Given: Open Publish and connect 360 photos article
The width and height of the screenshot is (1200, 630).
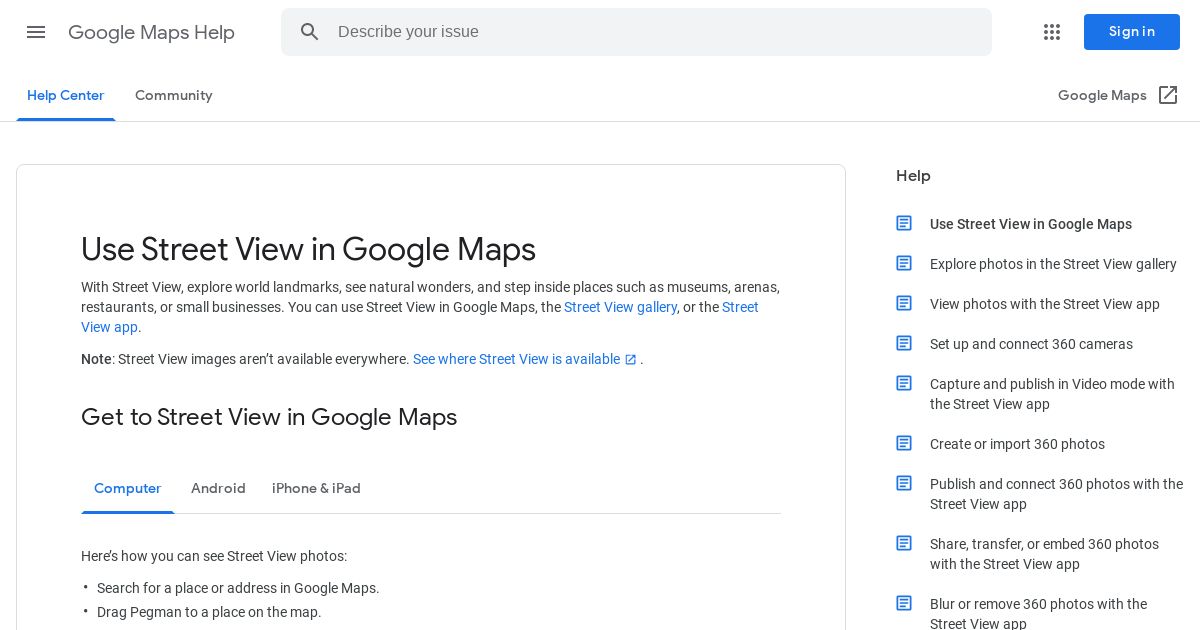Looking at the screenshot, I should (1056, 494).
